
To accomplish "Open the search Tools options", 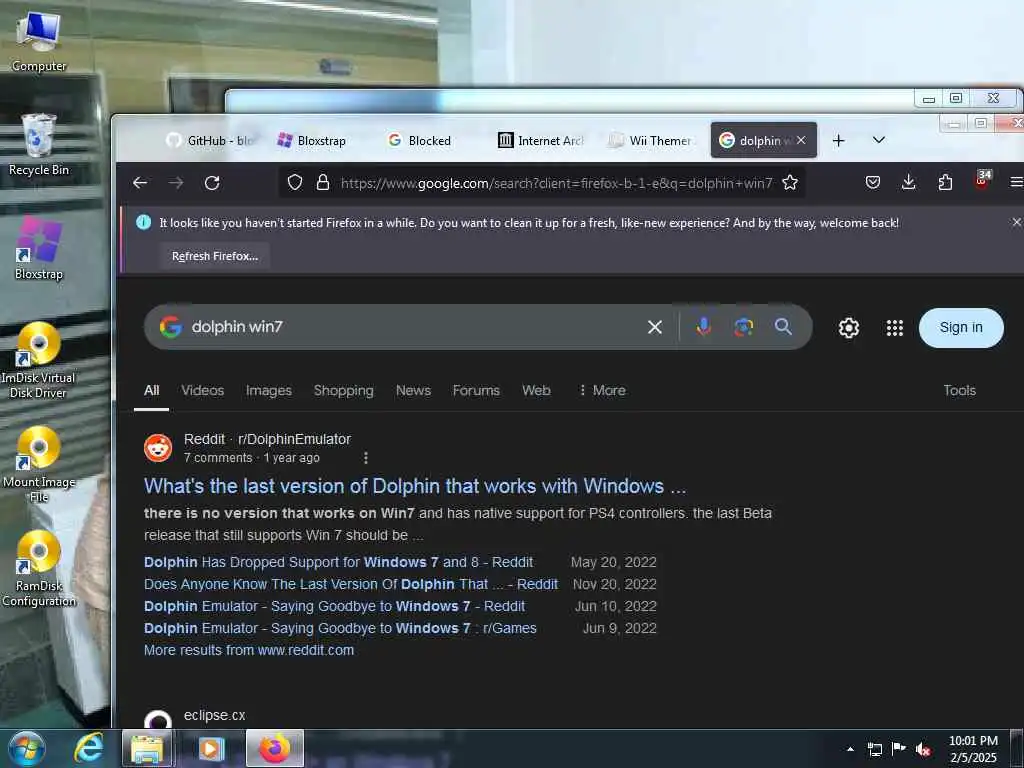I will [959, 391].
